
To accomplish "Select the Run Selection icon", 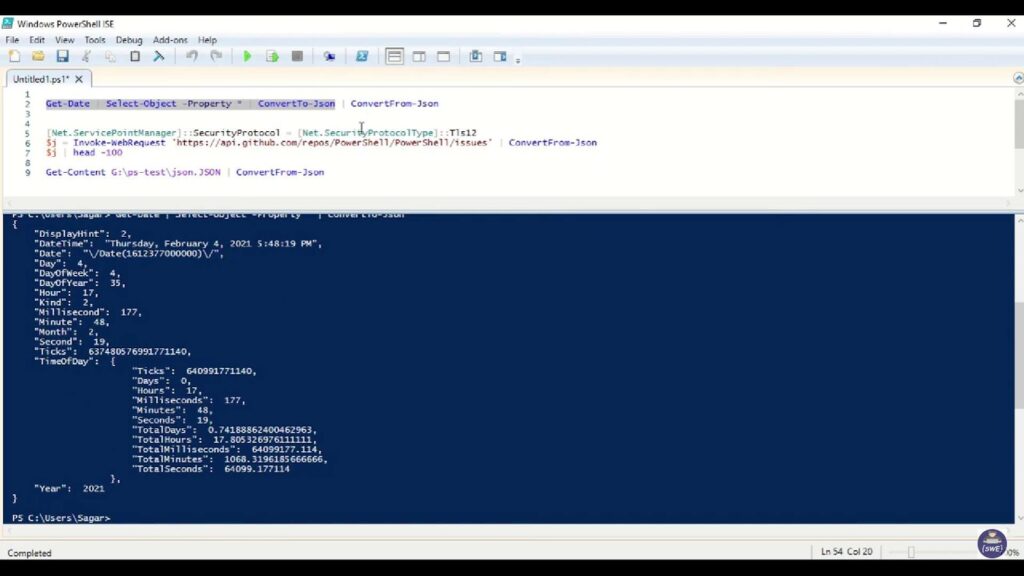I will click(x=272, y=57).
